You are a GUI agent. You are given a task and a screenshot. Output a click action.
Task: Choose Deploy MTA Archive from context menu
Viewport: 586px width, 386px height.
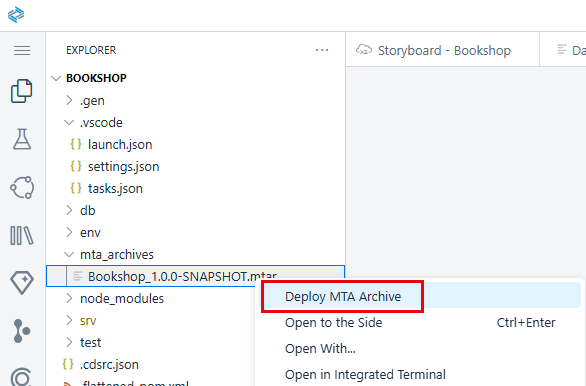click(420, 296)
